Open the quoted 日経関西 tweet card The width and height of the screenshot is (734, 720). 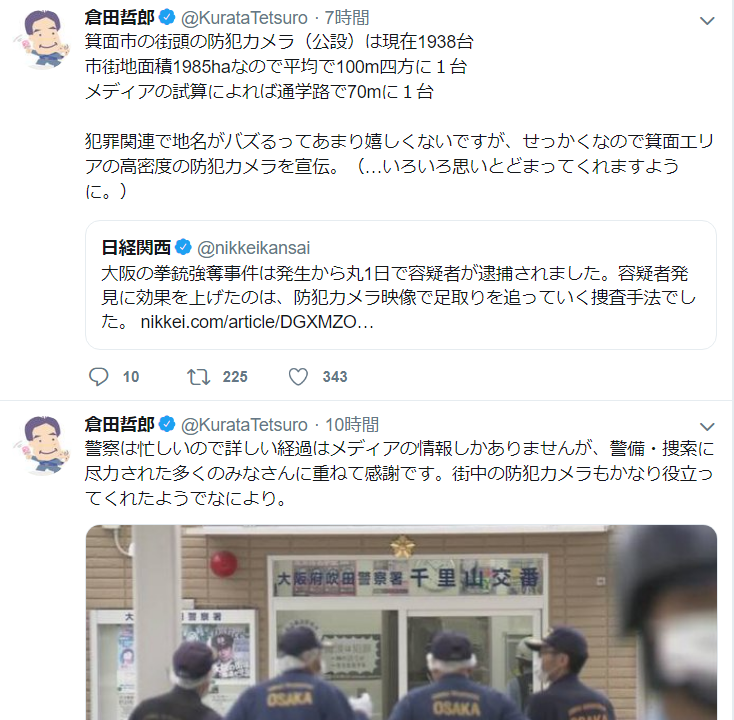(401, 285)
